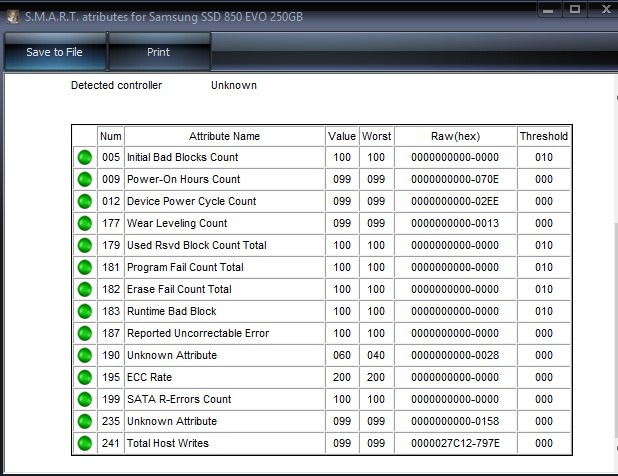Click green status icon for Erase Fail Count Total
The height and width of the screenshot is (476, 618).
coord(85,290)
